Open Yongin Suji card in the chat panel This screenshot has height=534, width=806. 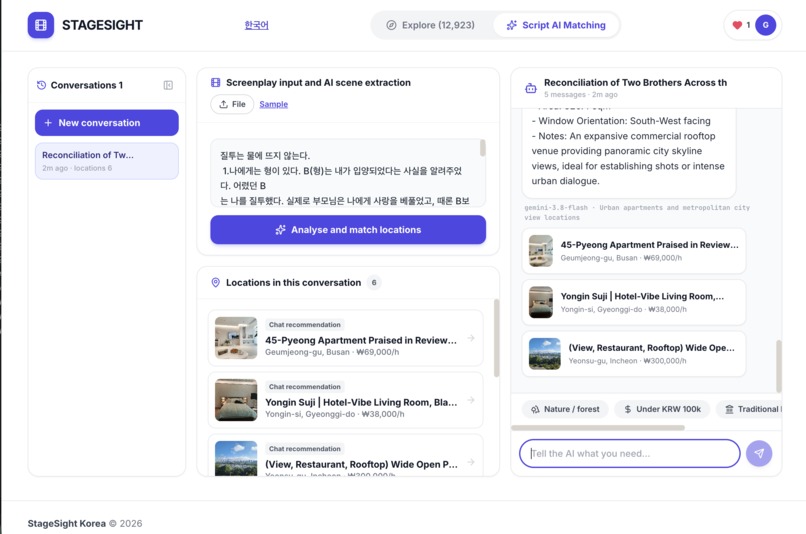point(634,302)
